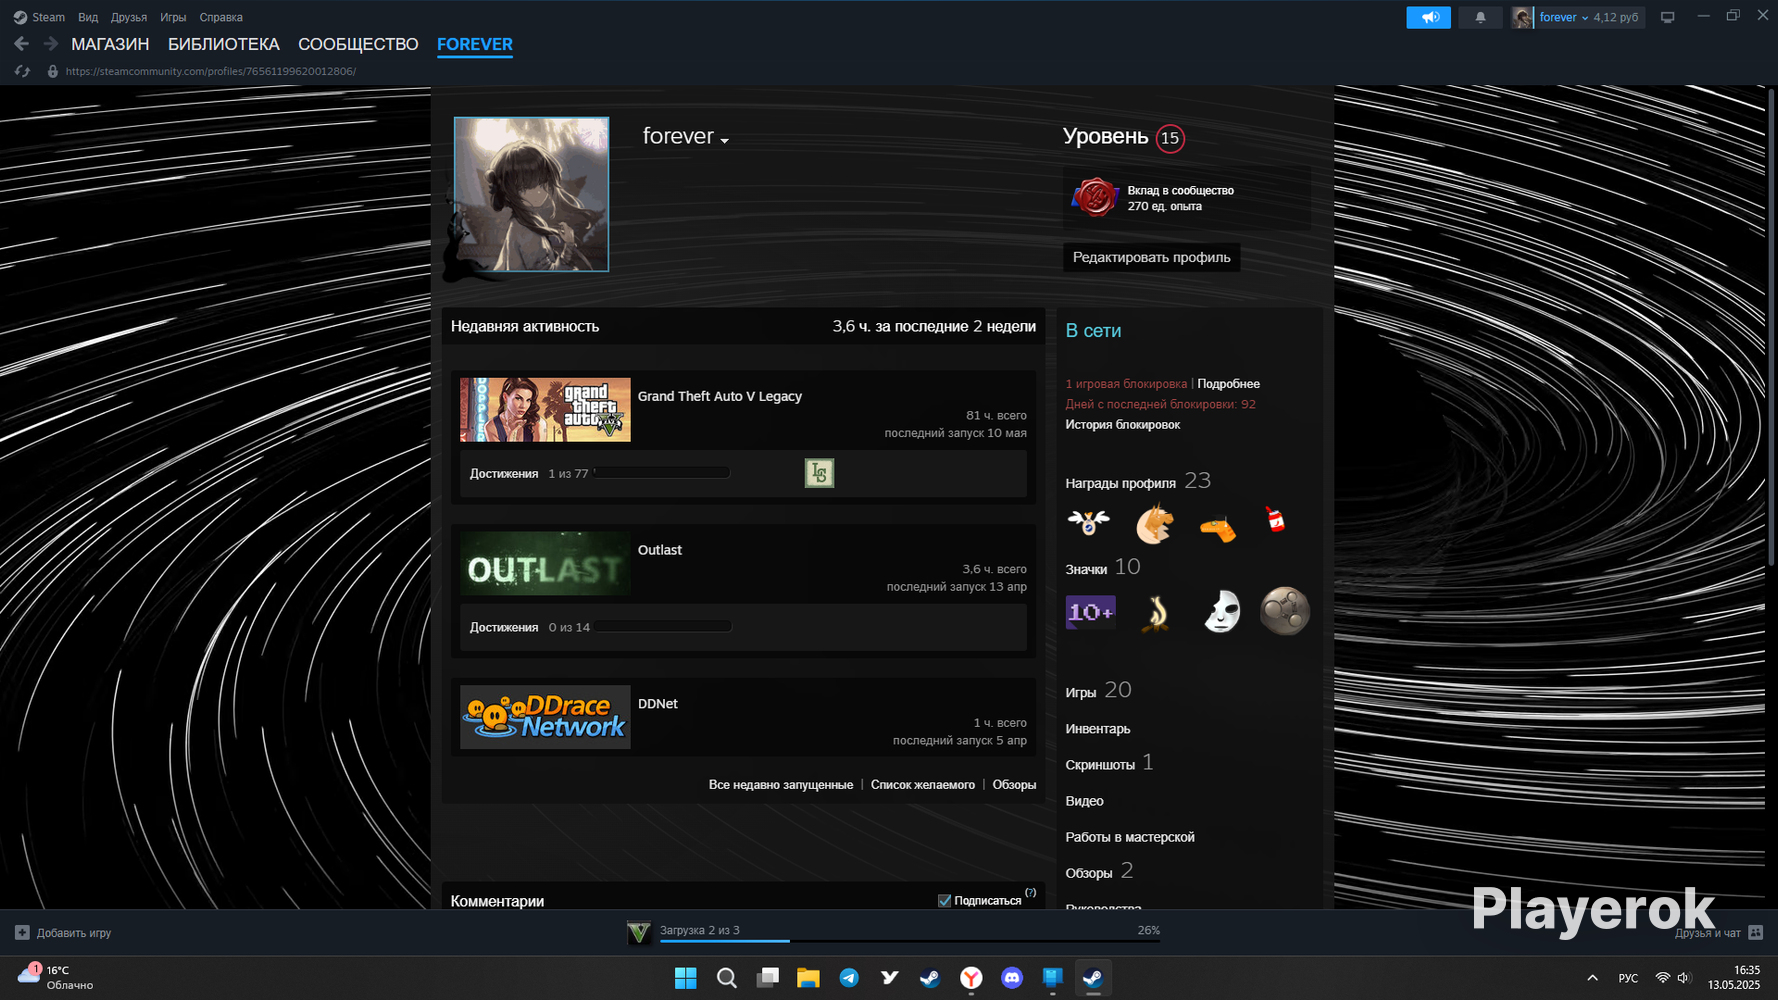The height and width of the screenshot is (1000, 1778).
Task: Select the FOREVER profile tab
Action: pyautogui.click(x=475, y=44)
